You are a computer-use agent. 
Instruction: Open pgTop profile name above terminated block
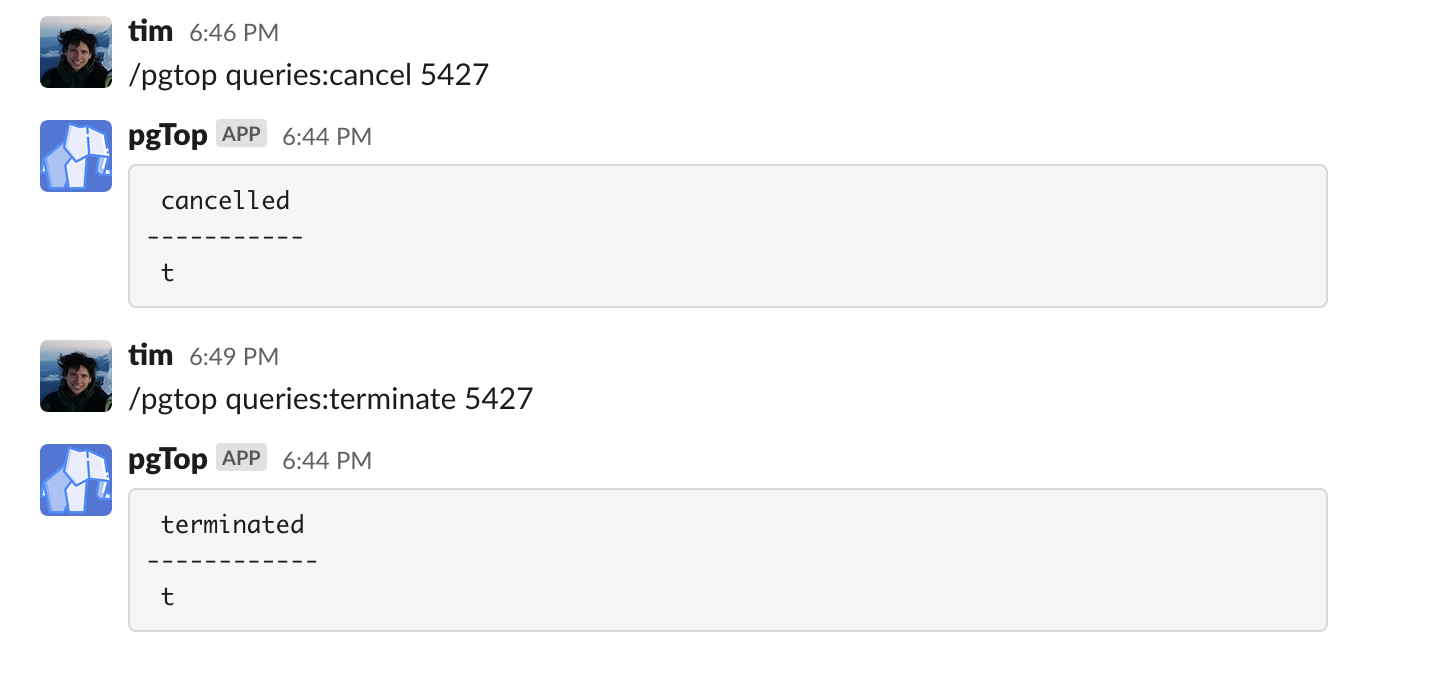coord(168,460)
